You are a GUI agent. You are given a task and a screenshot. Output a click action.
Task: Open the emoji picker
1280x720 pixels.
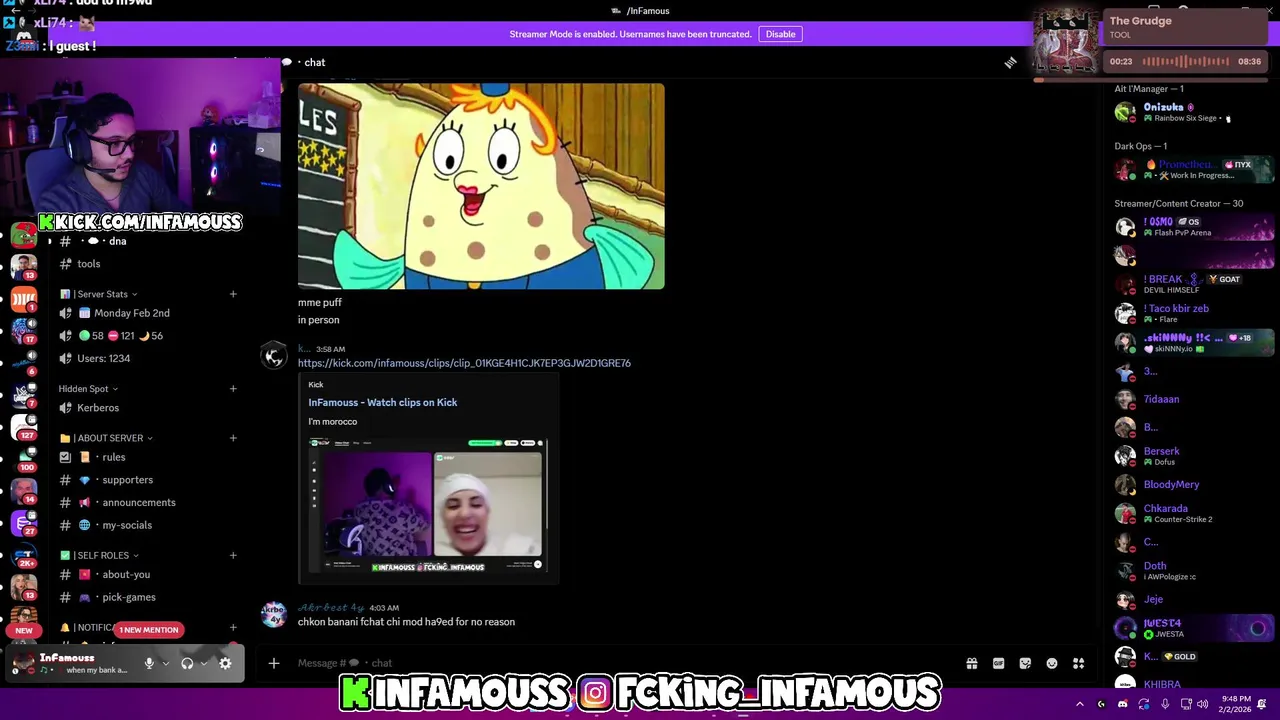[x=1052, y=663]
